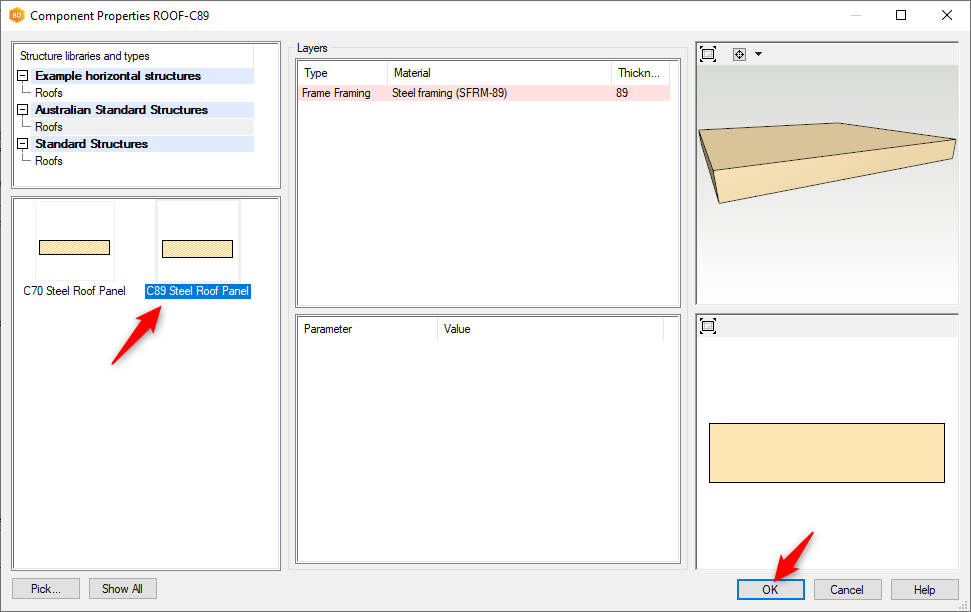Click zoom-to-fit icon in 3D preview
This screenshot has width=971, height=612.
[708, 54]
